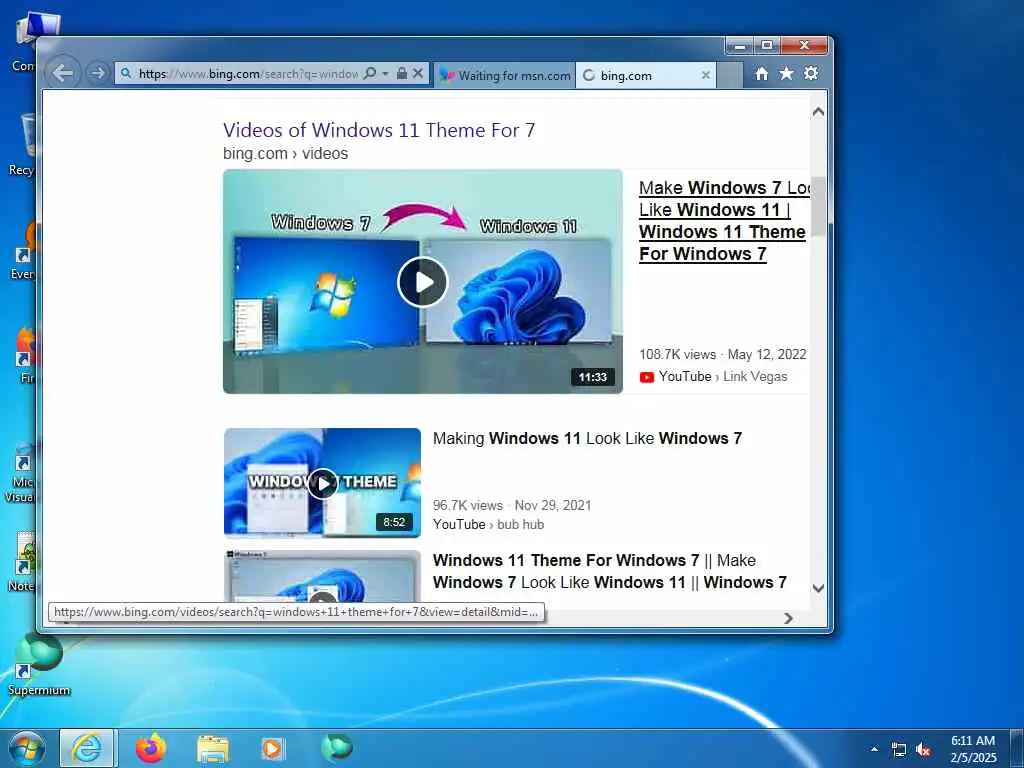Open 'Windows 11 Theme For Windows 7 ||' video link
Screen dimensions: 1024x768
coord(610,571)
